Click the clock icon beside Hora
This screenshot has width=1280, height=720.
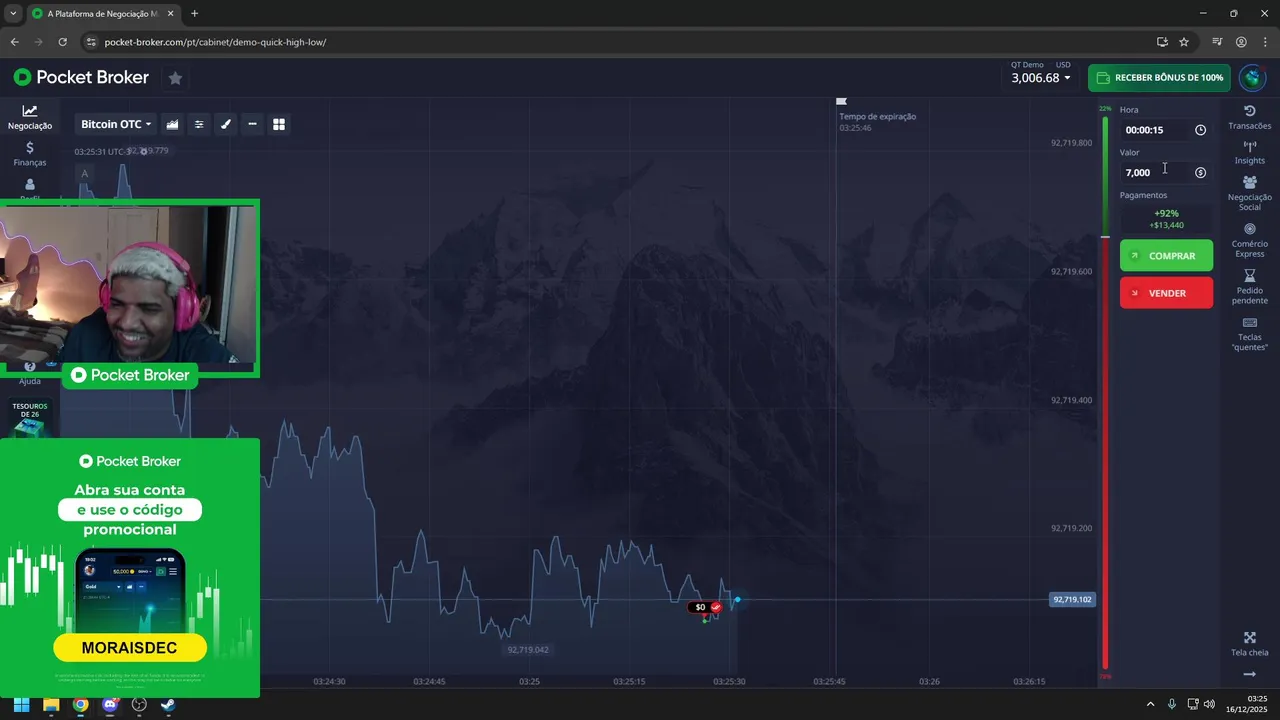pos(1200,130)
